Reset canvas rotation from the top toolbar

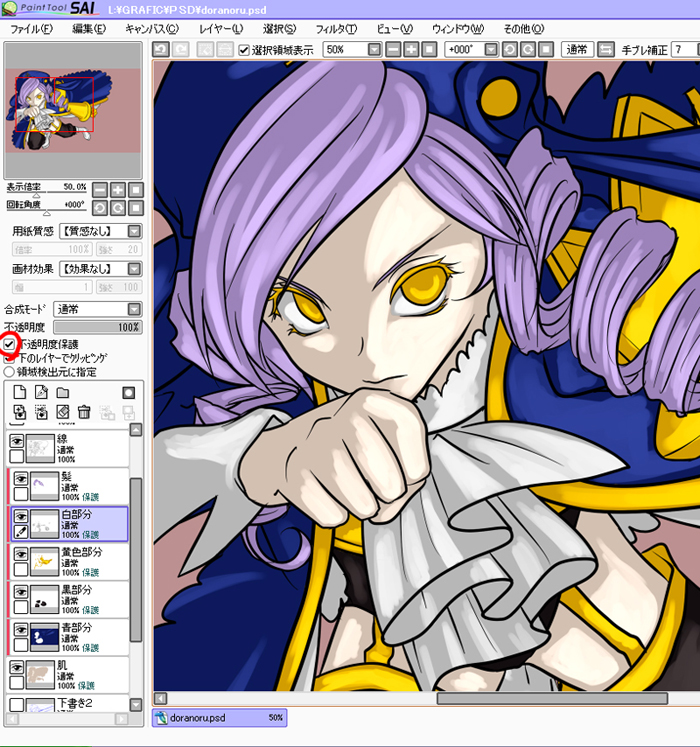click(x=546, y=50)
